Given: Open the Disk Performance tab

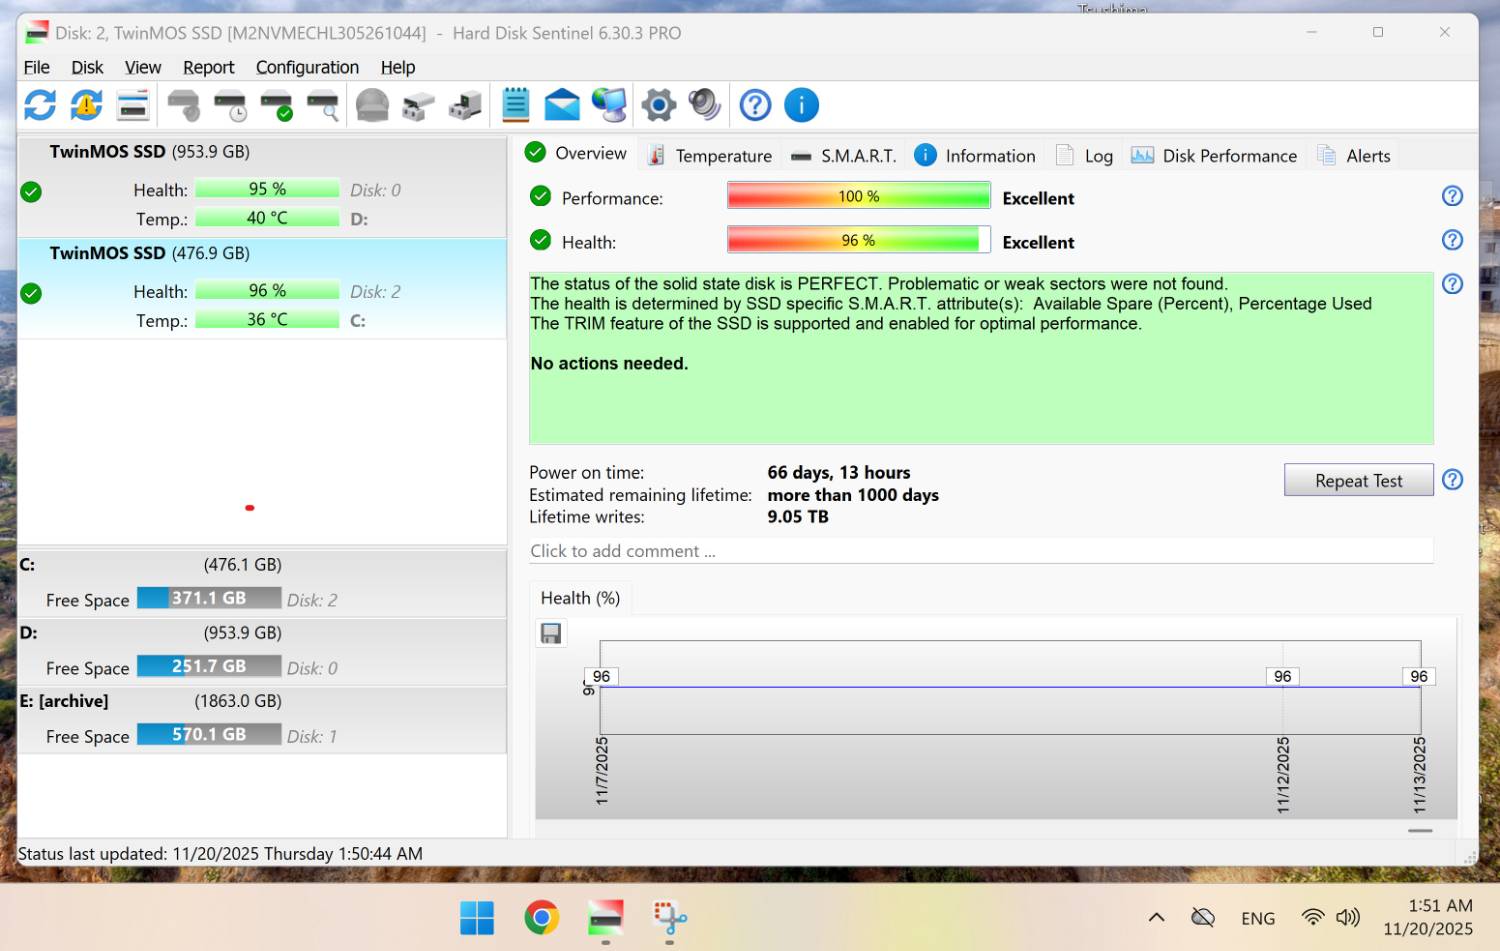Looking at the screenshot, I should pyautogui.click(x=1214, y=156).
